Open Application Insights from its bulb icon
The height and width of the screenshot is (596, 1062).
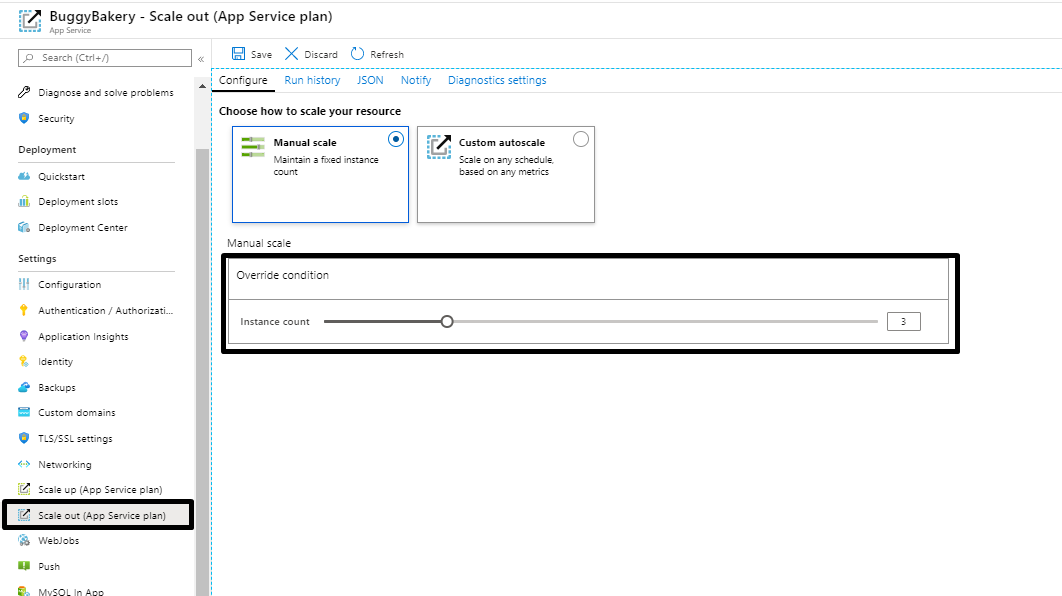click(x=24, y=336)
